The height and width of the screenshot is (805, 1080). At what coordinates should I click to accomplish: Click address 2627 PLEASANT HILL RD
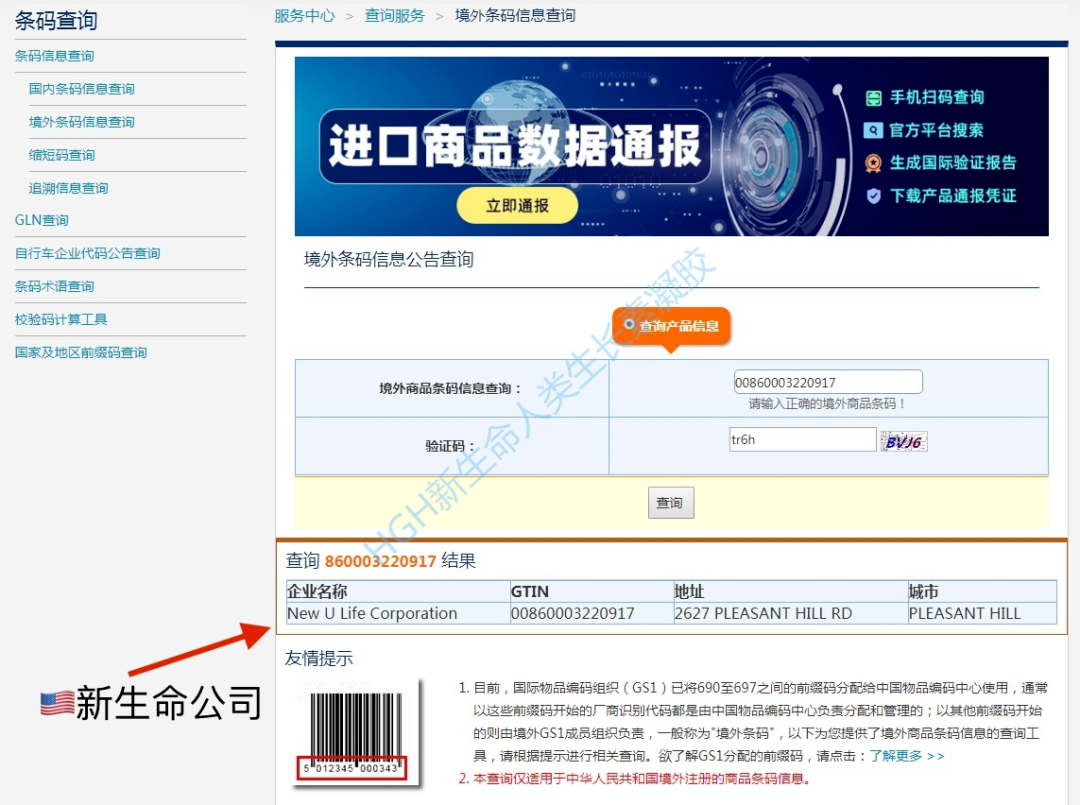[x=791, y=614]
